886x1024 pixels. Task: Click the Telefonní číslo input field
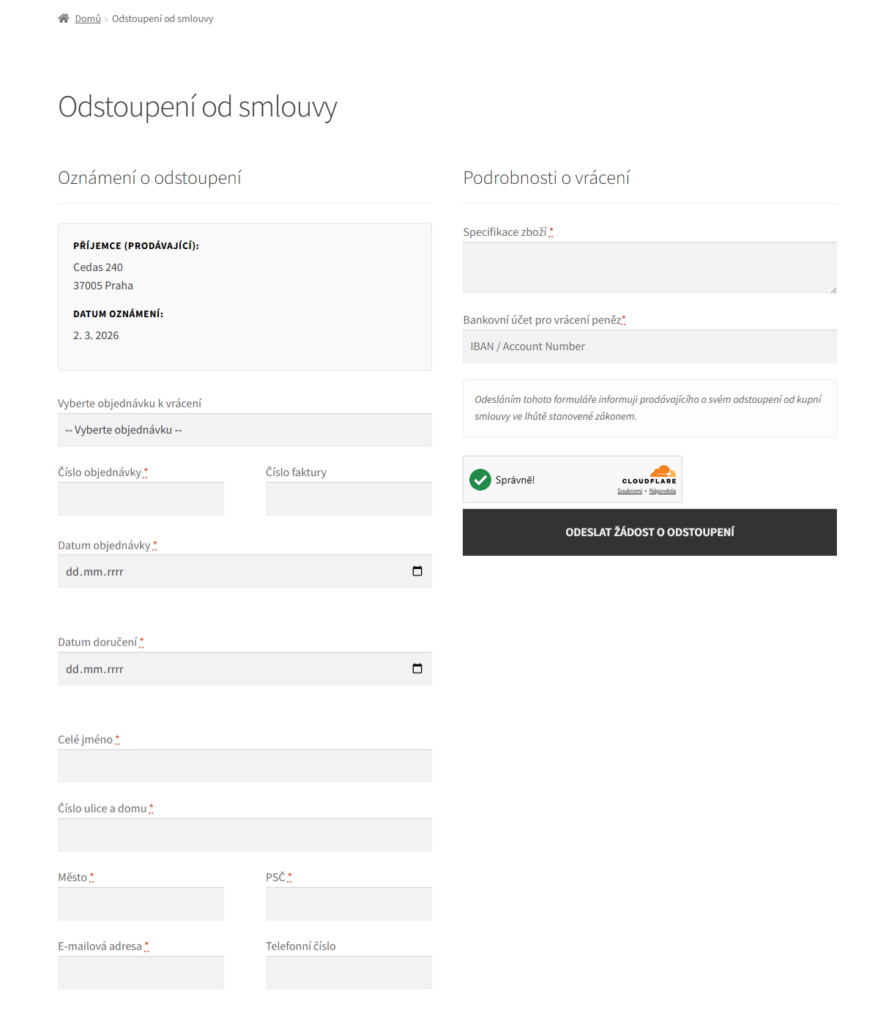(348, 972)
